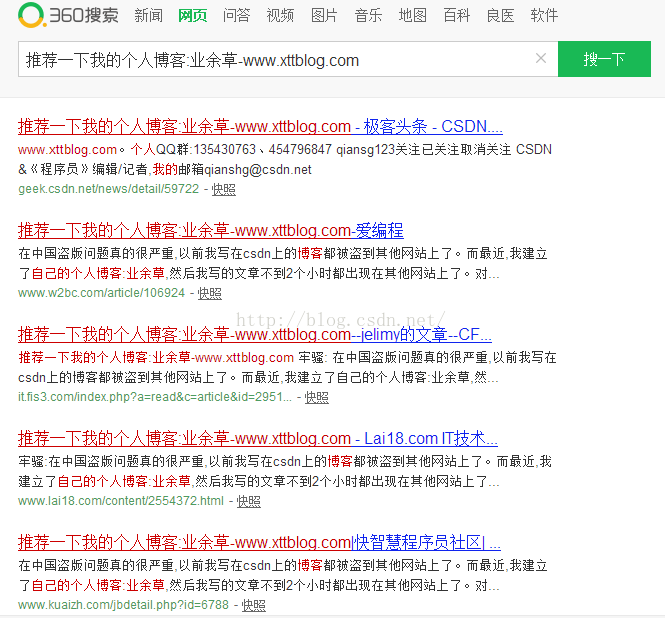Open 快照 for www.kuaizh.com result

[x=254, y=605]
